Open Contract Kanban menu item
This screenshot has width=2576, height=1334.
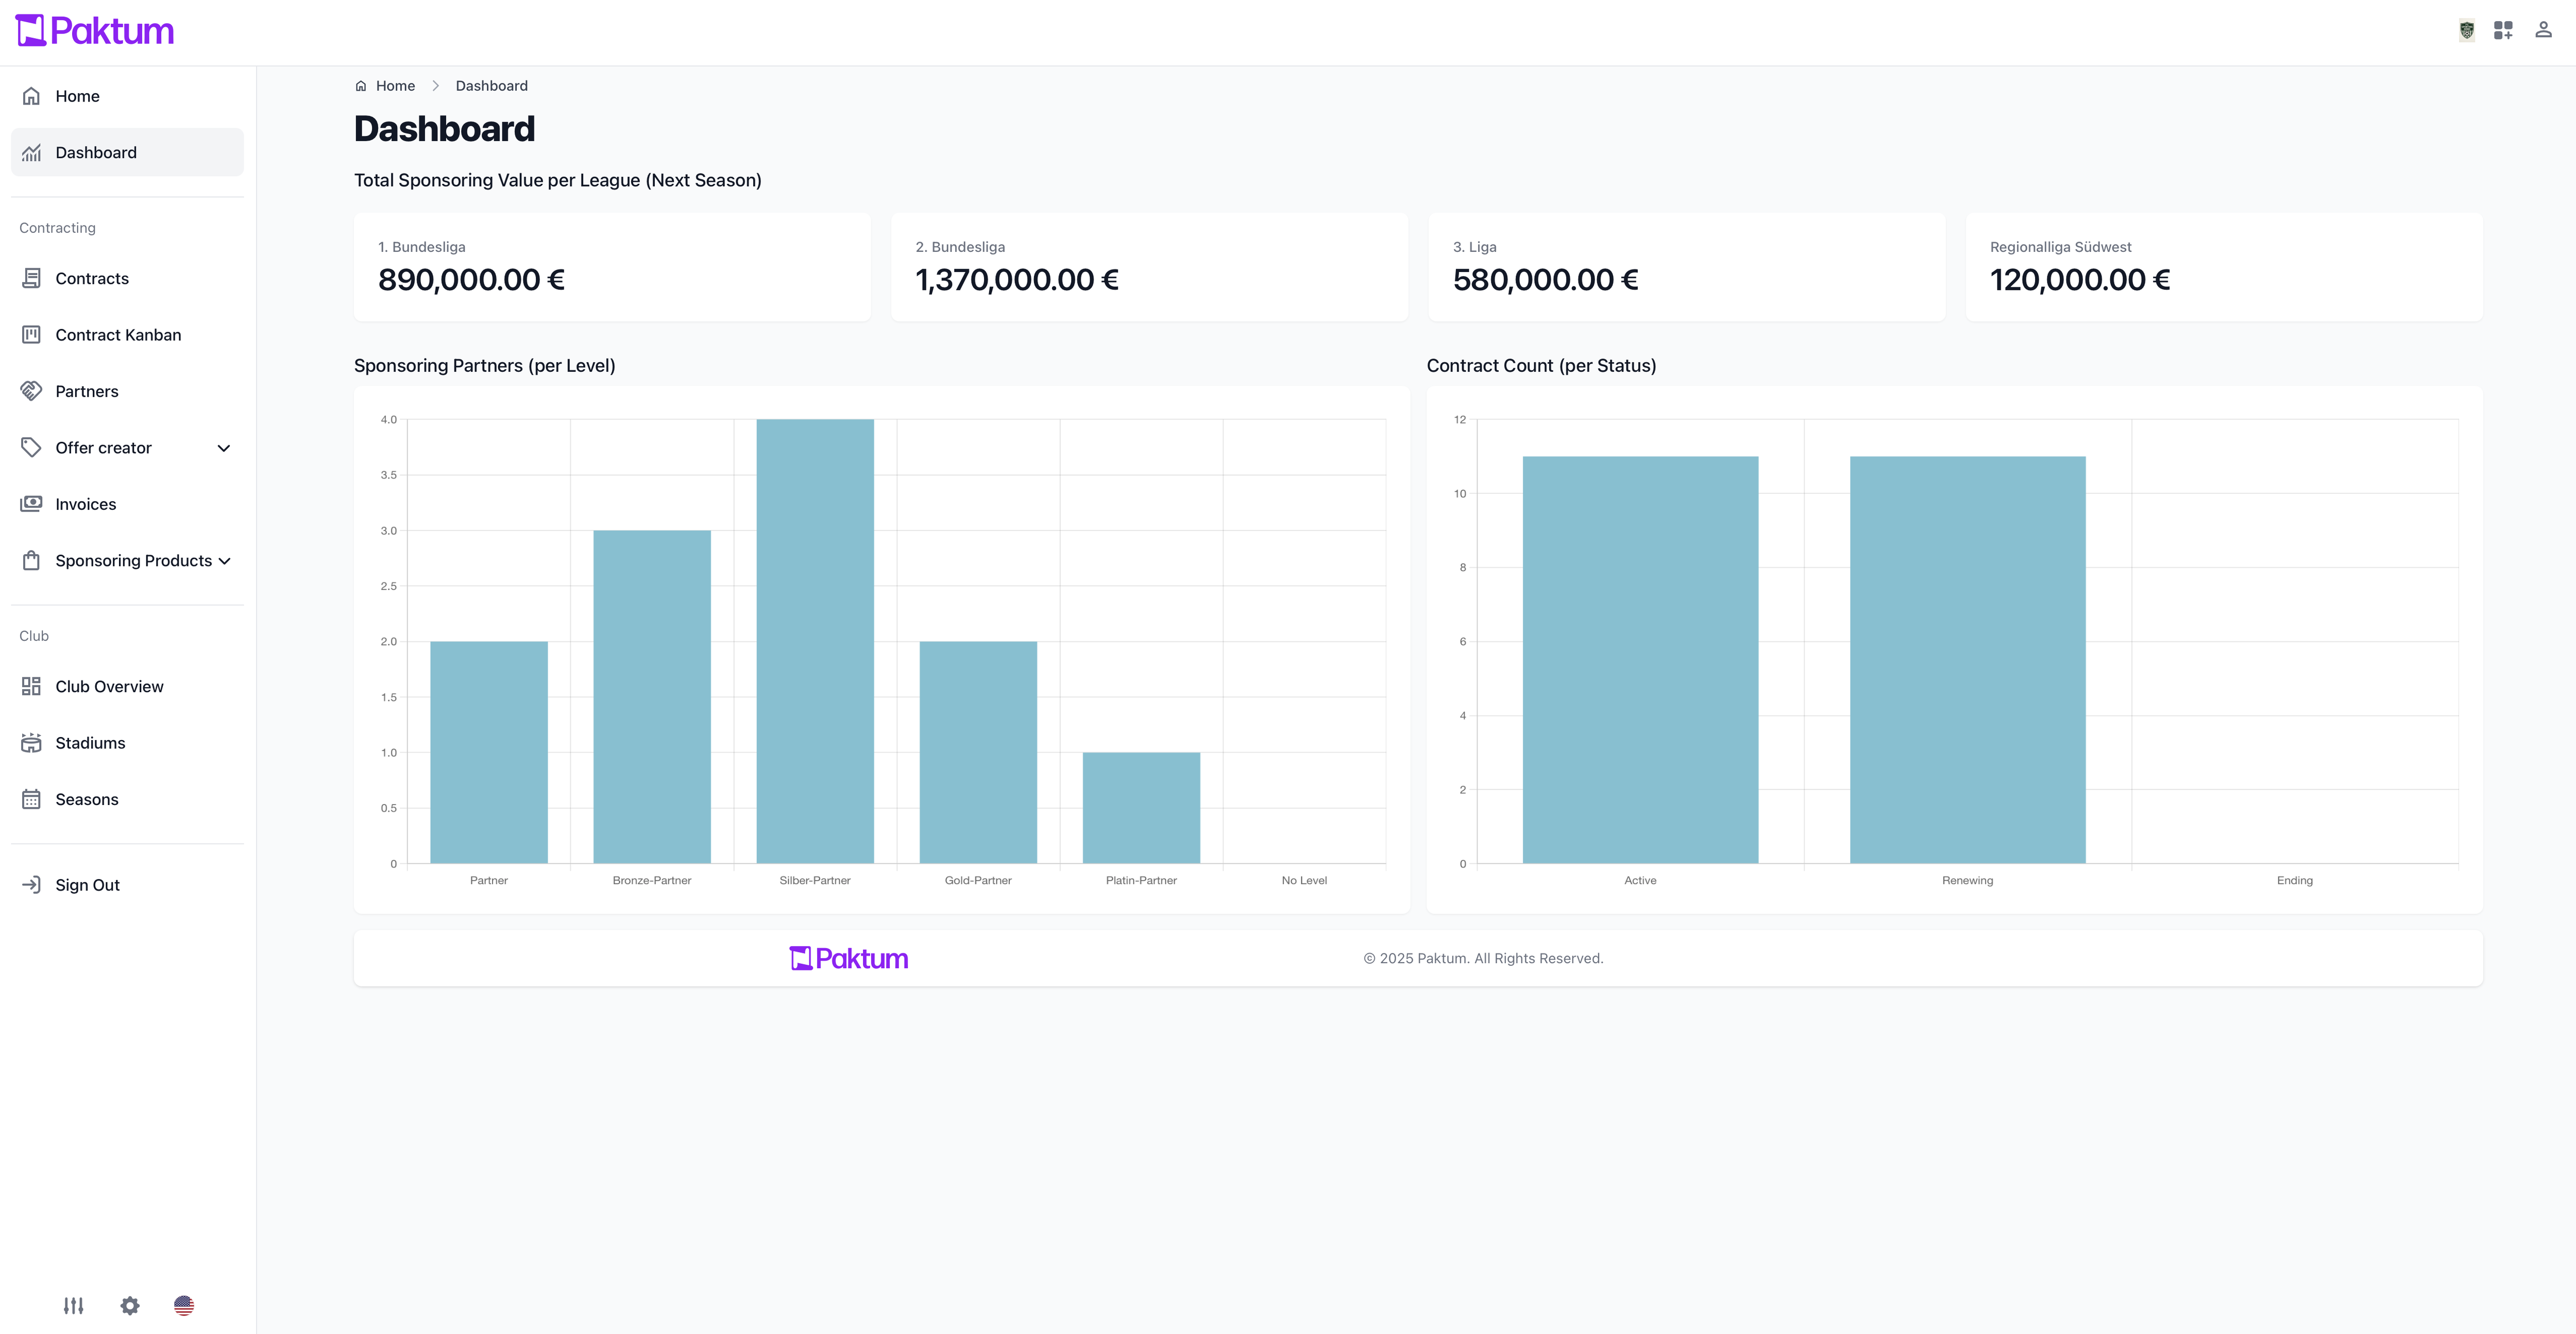[x=127, y=334]
